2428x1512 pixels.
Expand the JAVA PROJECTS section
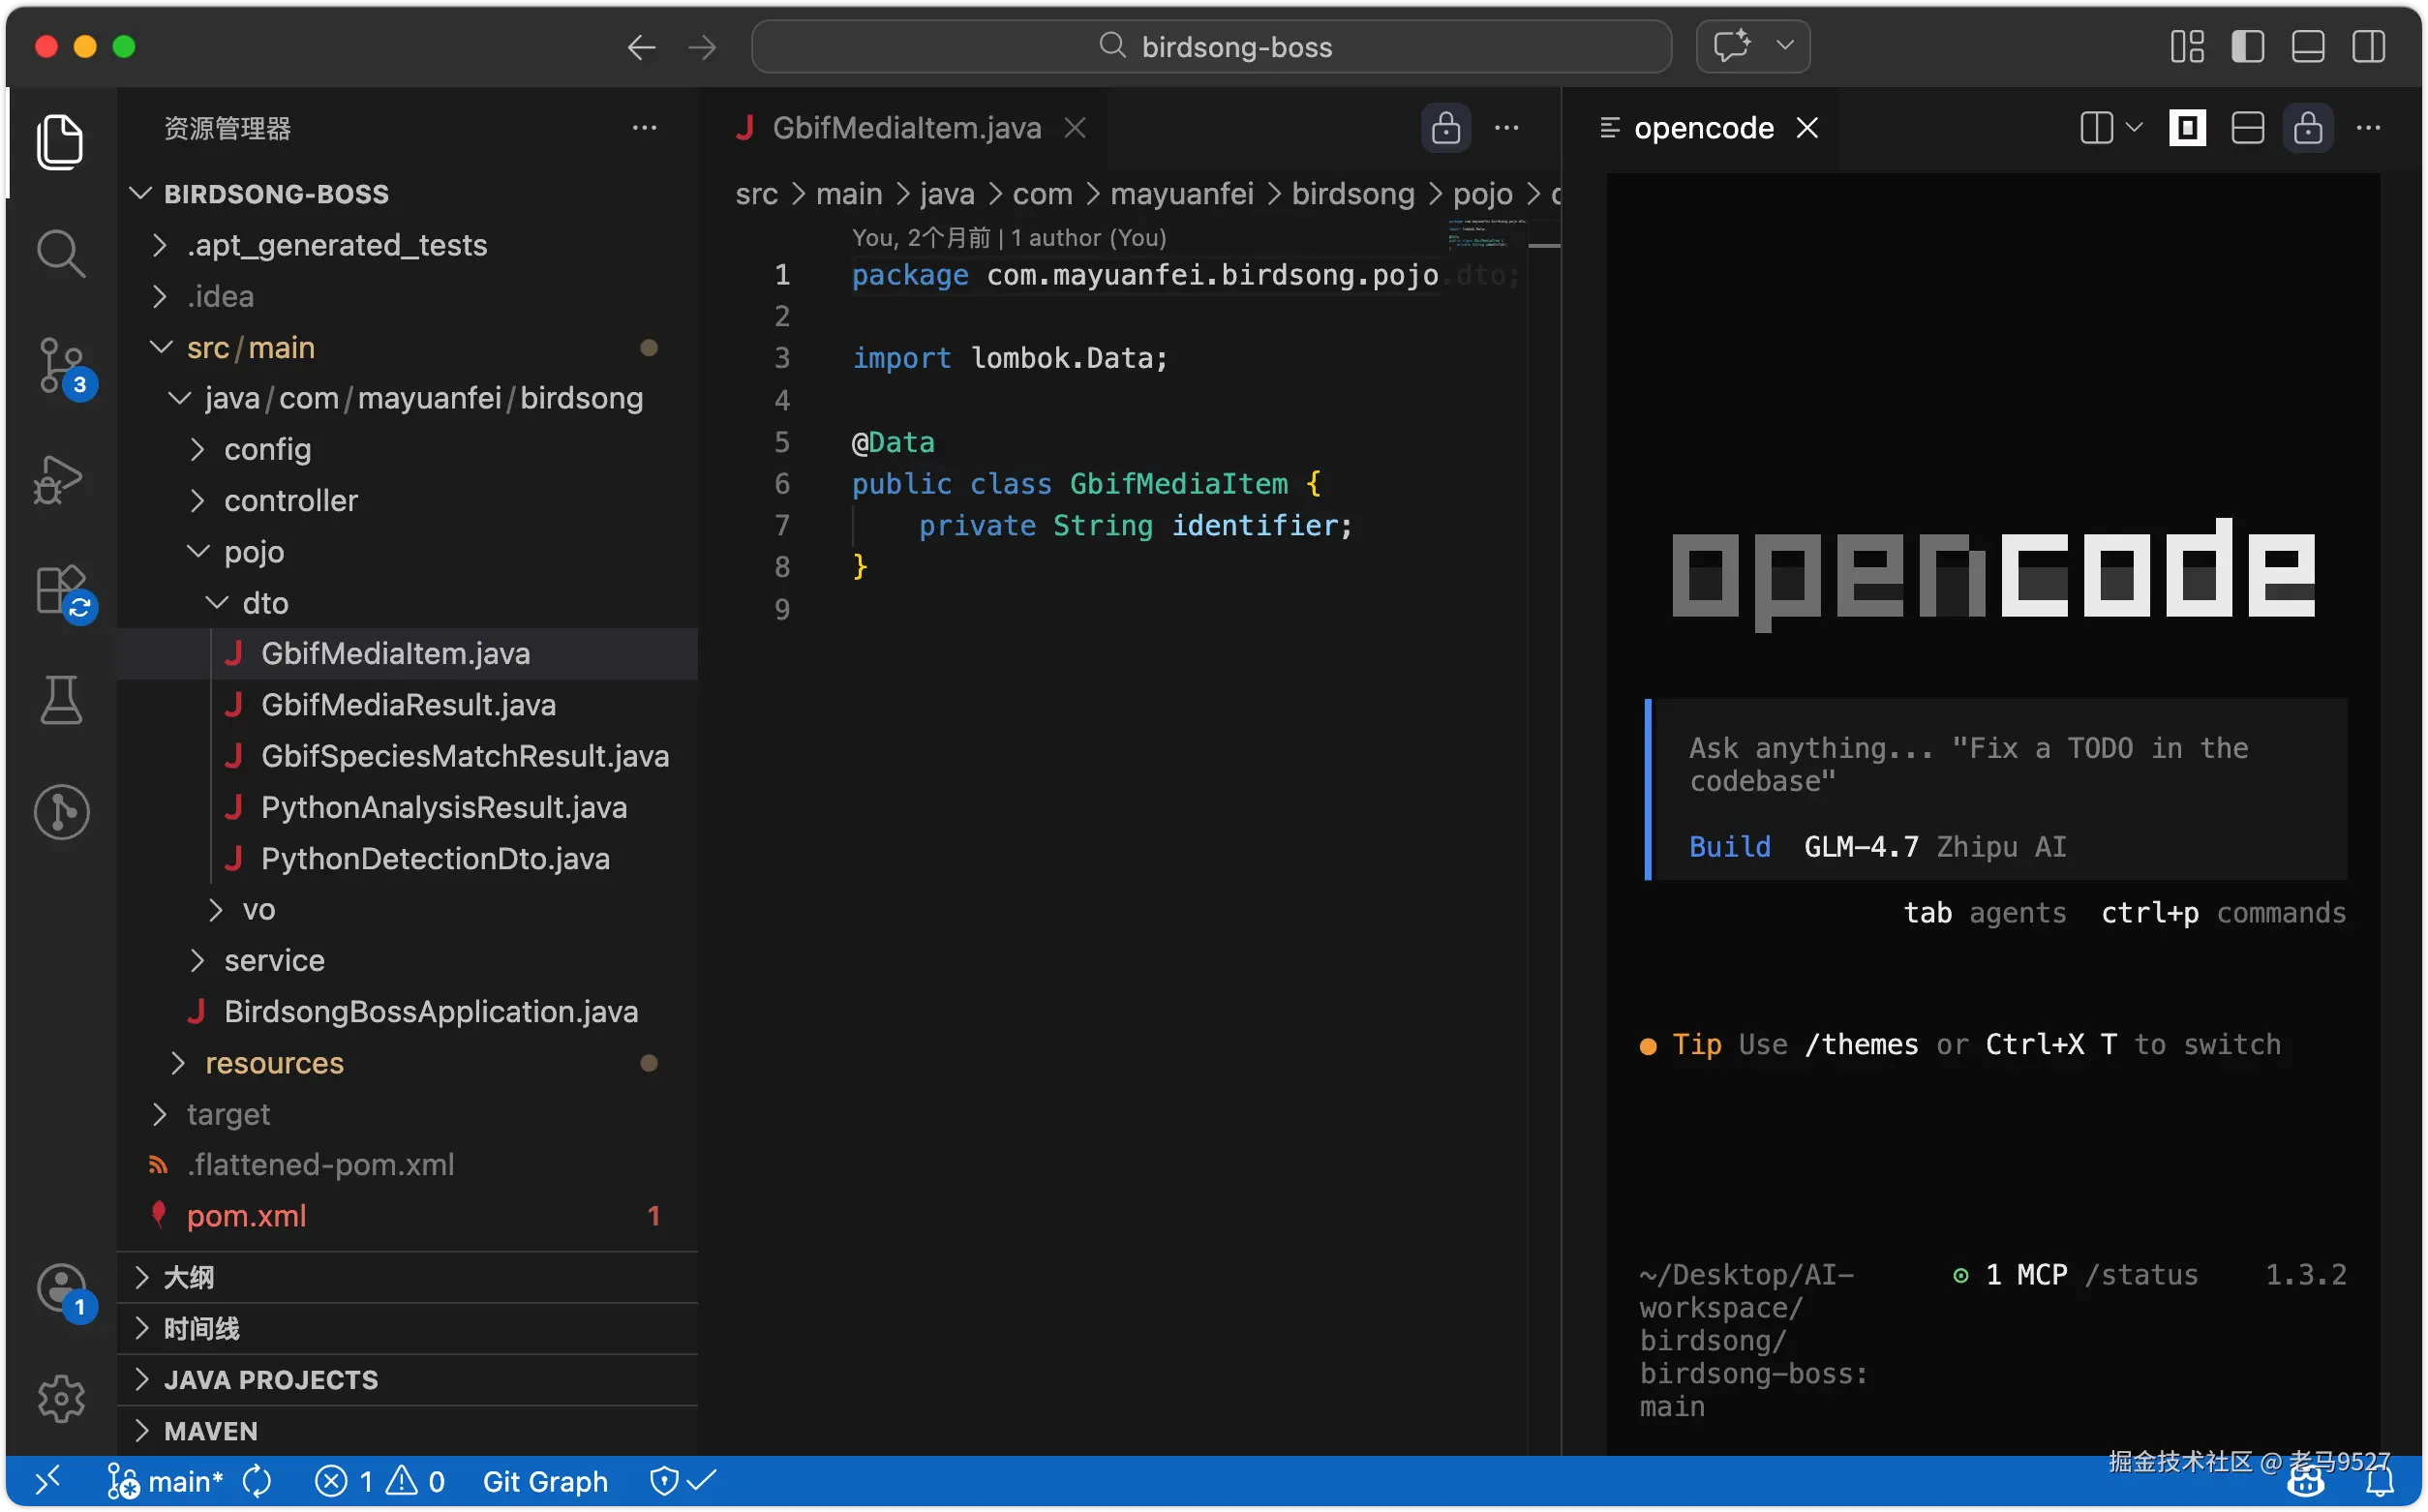(270, 1380)
